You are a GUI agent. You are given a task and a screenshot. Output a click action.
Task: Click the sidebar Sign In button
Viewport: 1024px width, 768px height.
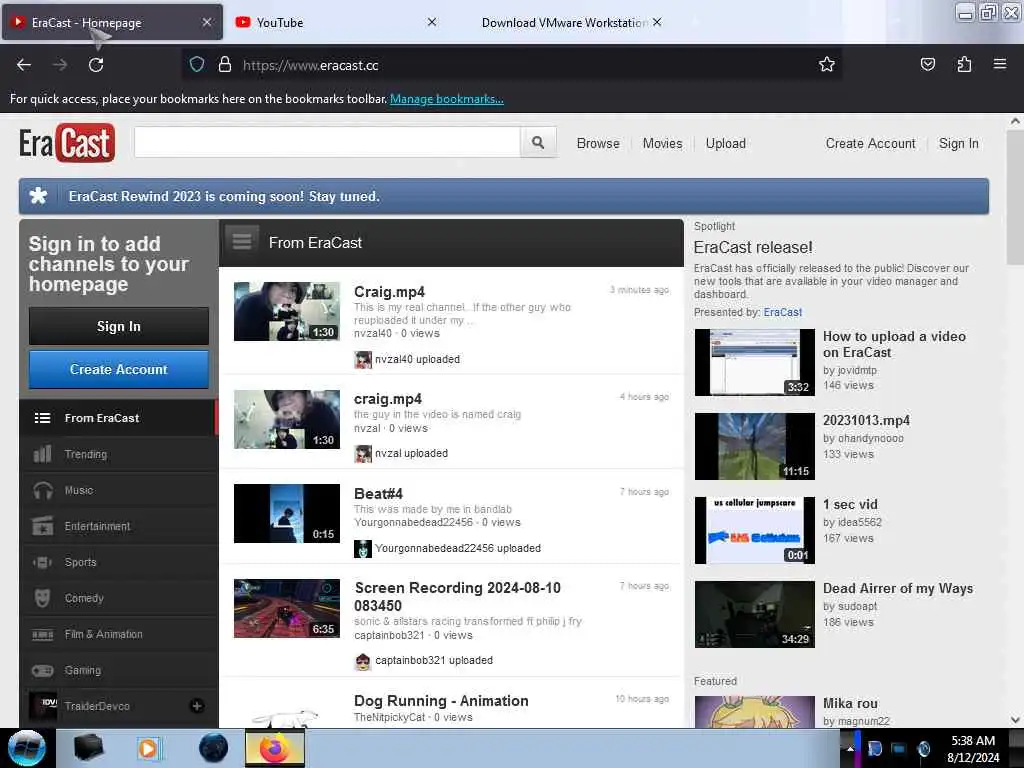click(118, 326)
